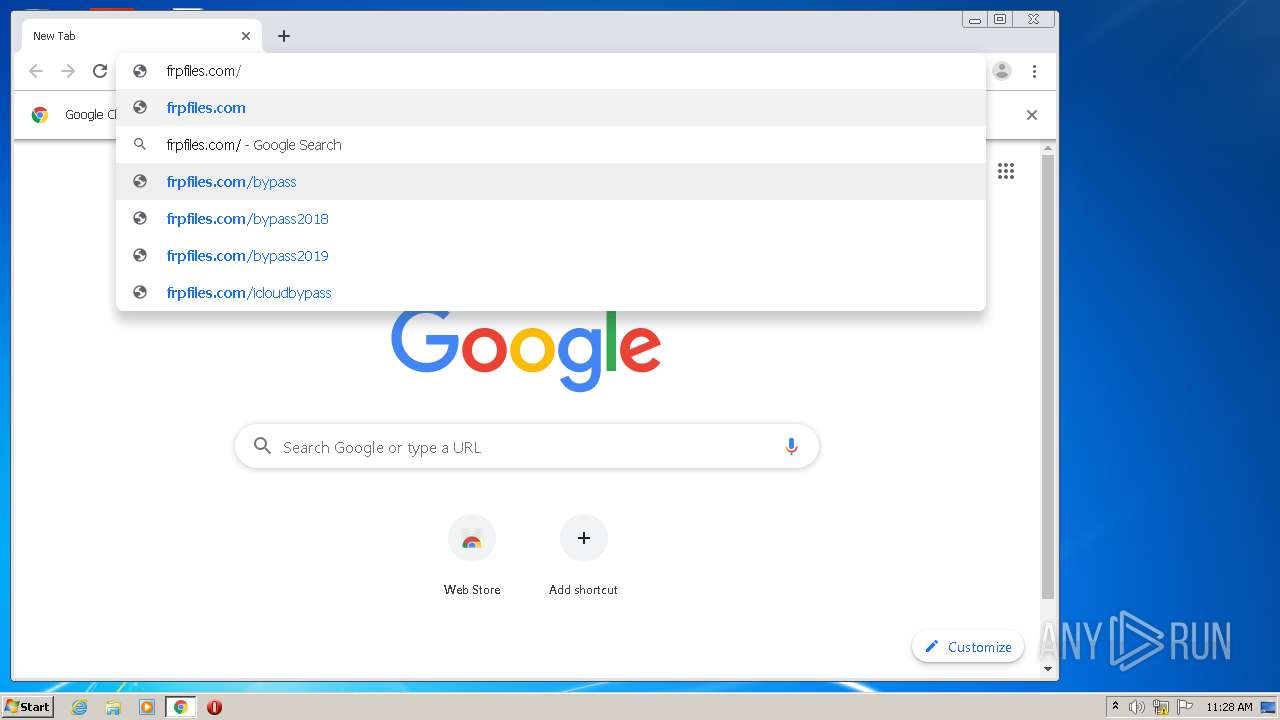Image resolution: width=1280 pixels, height=720 pixels.
Task: Open the volume tray icon
Action: tap(1137, 707)
